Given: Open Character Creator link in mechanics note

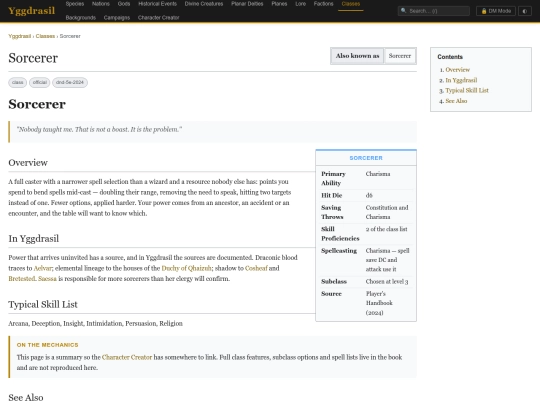Looking at the screenshot, I should click(x=127, y=357).
